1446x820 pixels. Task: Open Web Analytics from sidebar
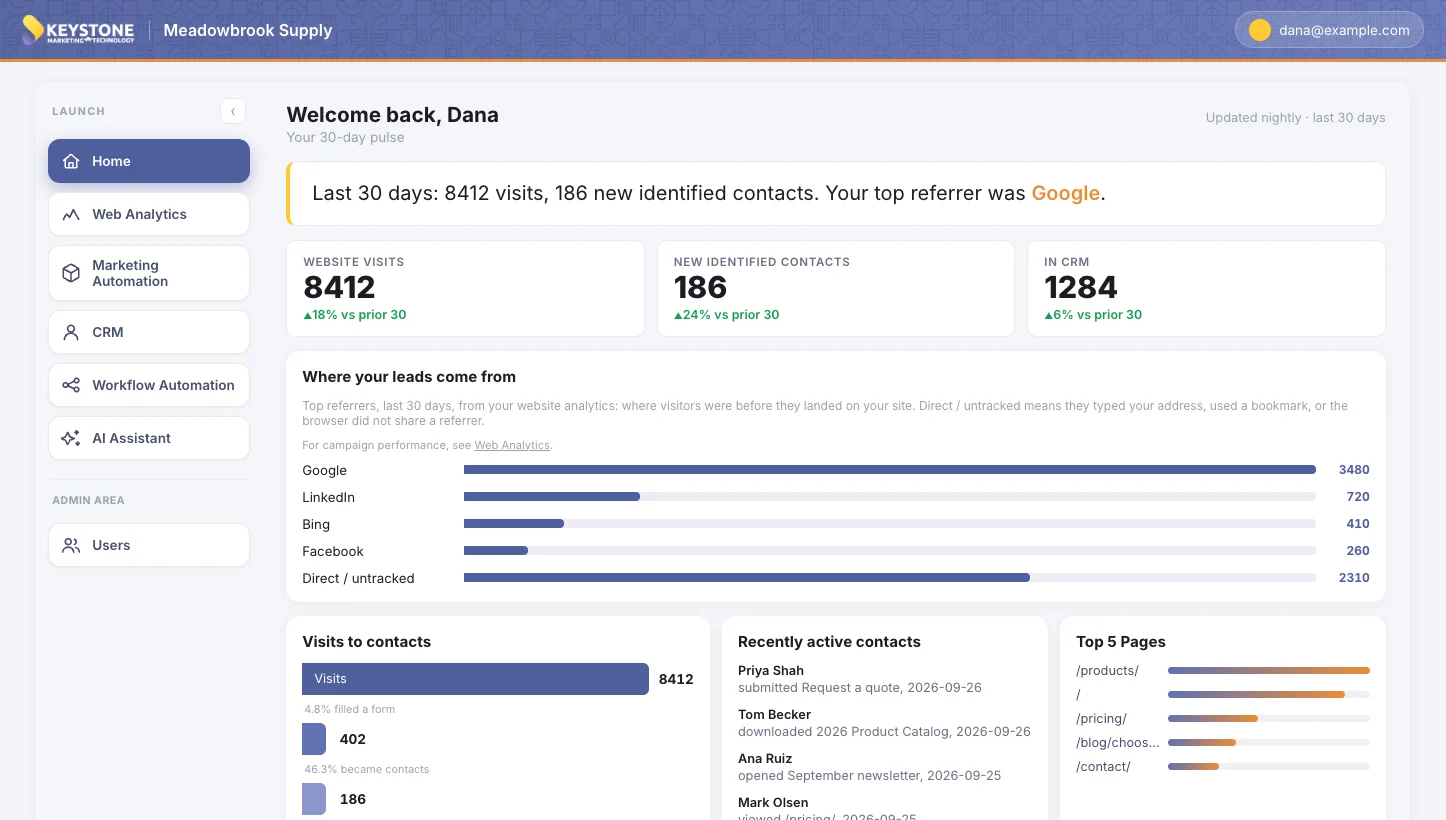[149, 214]
